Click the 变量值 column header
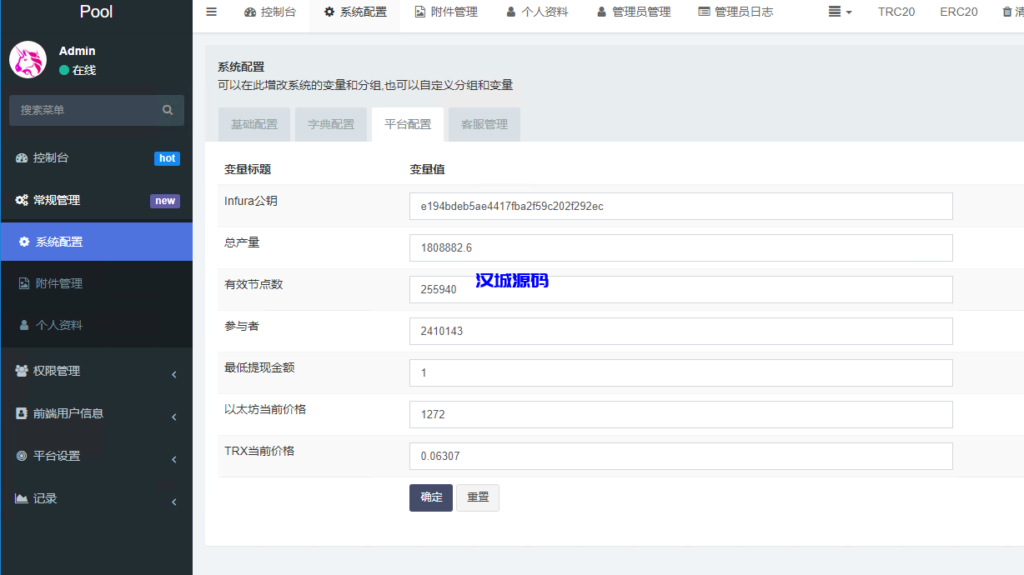 pos(427,169)
